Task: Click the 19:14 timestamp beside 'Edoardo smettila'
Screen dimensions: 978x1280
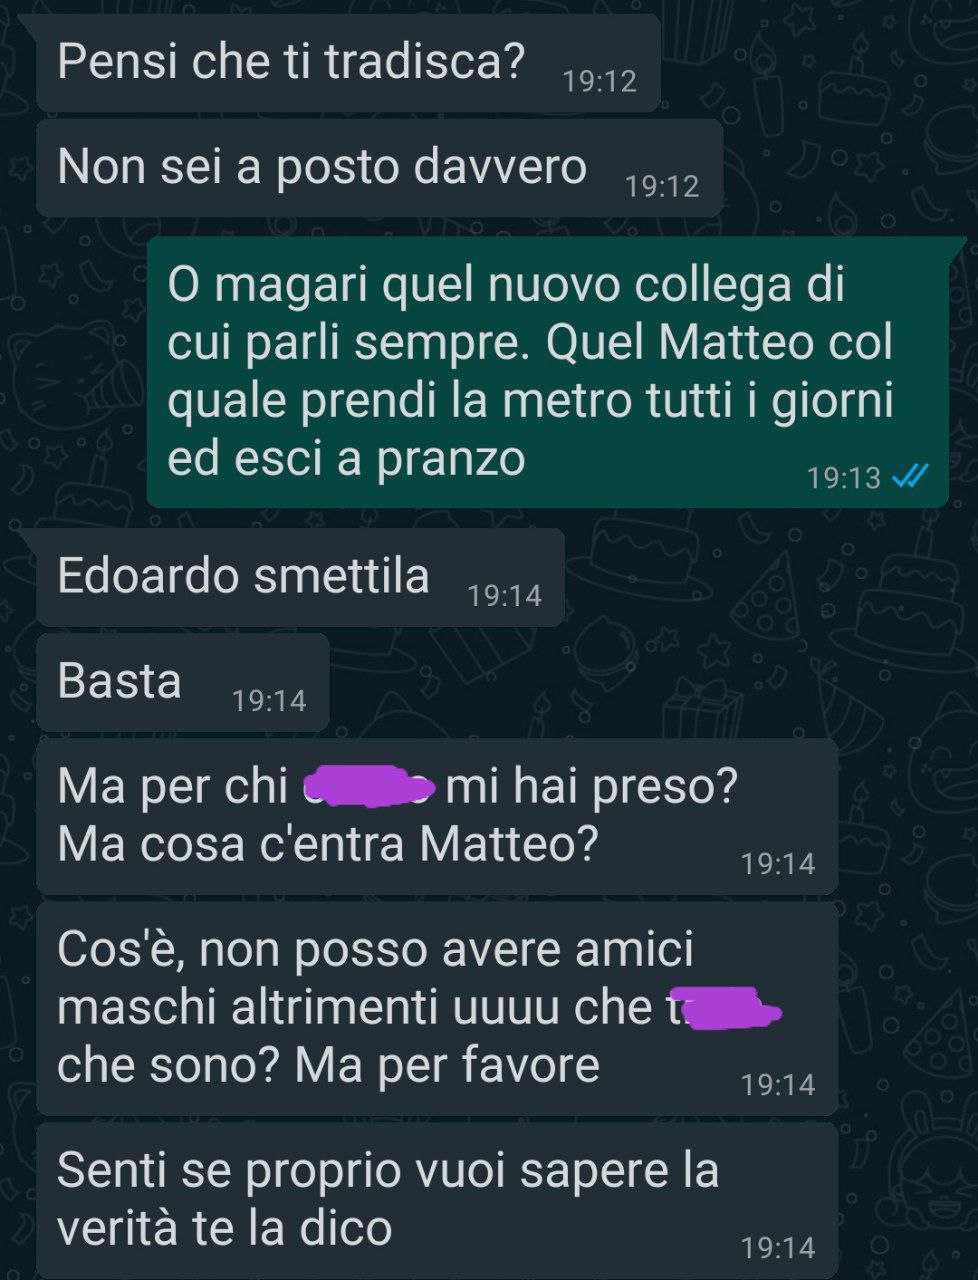Action: (505, 596)
